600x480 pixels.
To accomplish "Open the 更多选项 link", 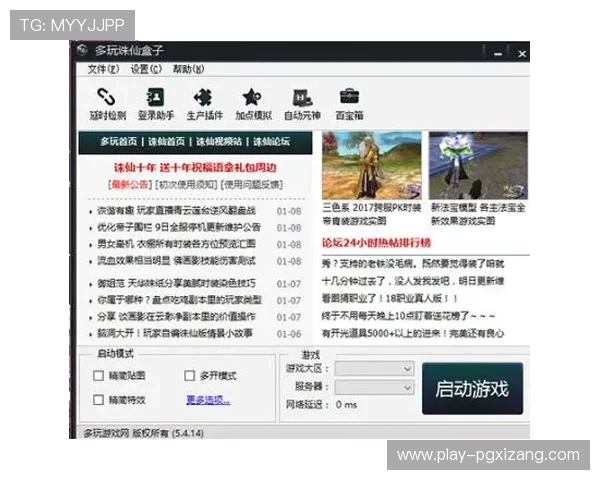I will coord(208,400).
